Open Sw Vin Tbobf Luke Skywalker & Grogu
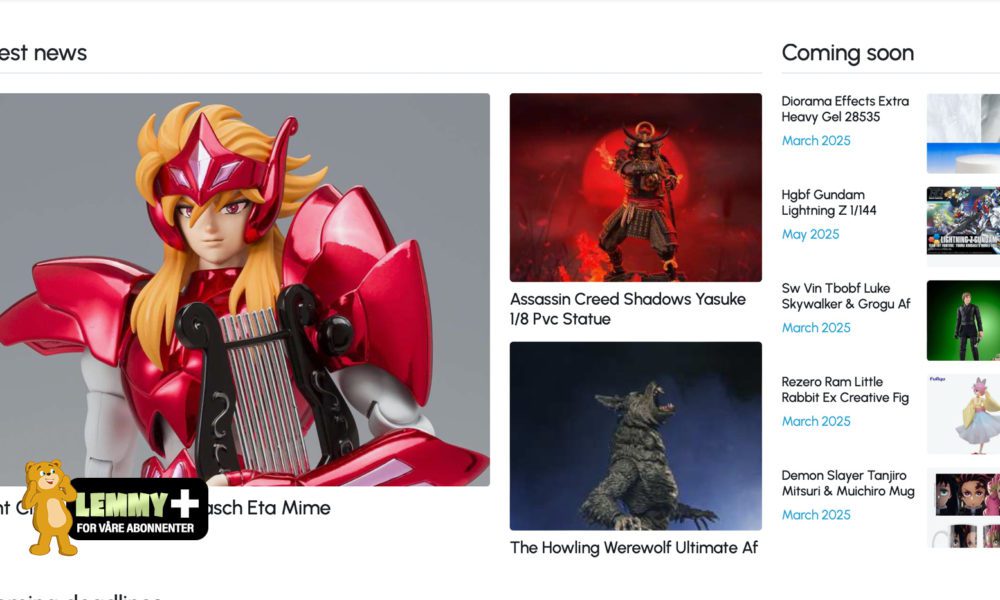The height and width of the screenshot is (600, 1000). point(846,296)
